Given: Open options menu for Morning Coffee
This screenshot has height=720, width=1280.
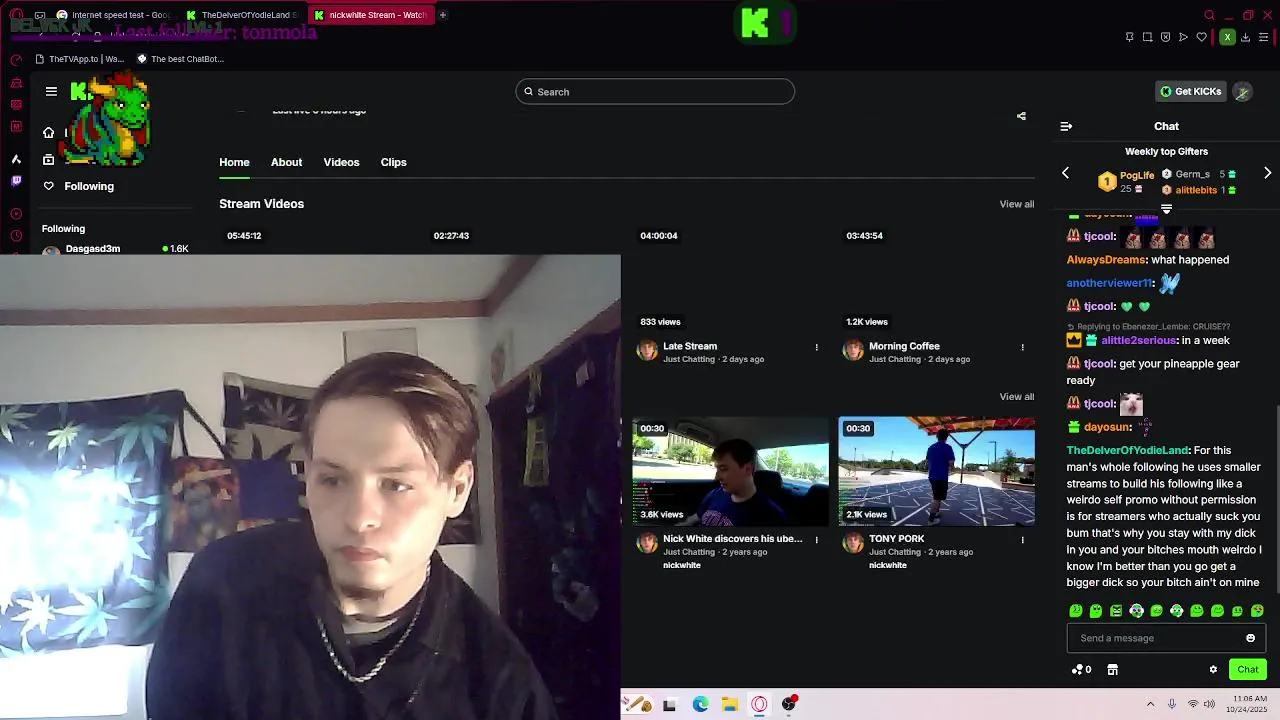Looking at the screenshot, I should (1022, 347).
